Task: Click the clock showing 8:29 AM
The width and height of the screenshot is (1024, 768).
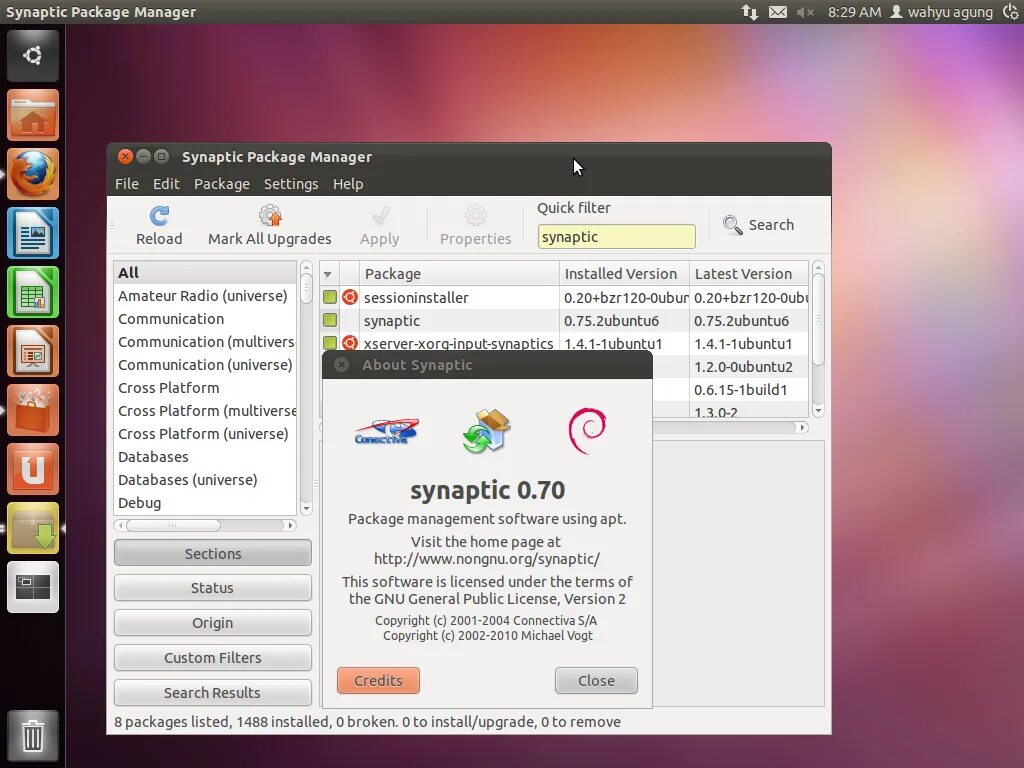Action: click(x=854, y=12)
